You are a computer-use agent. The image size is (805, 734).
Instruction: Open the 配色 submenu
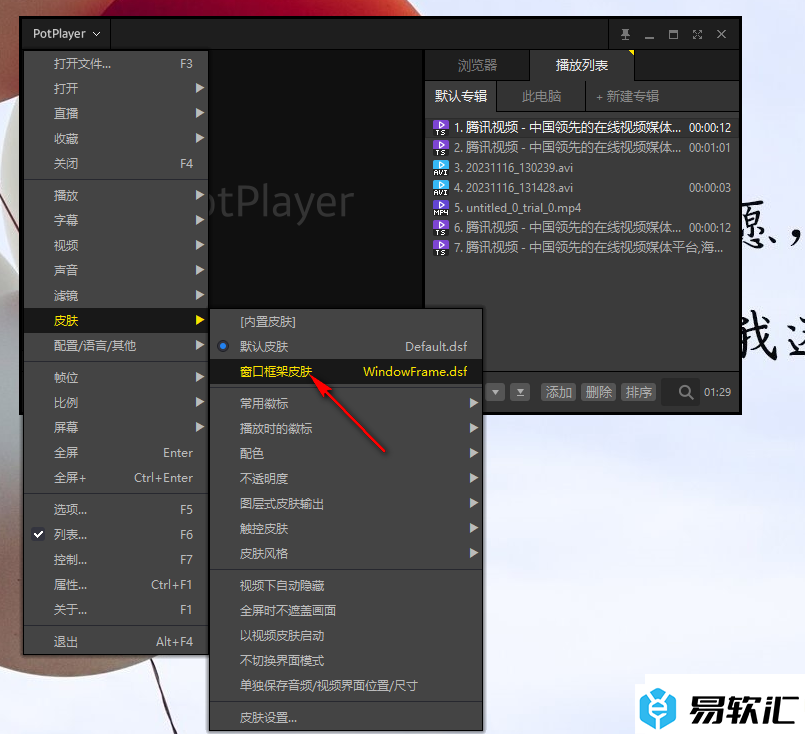pyautogui.click(x=346, y=454)
